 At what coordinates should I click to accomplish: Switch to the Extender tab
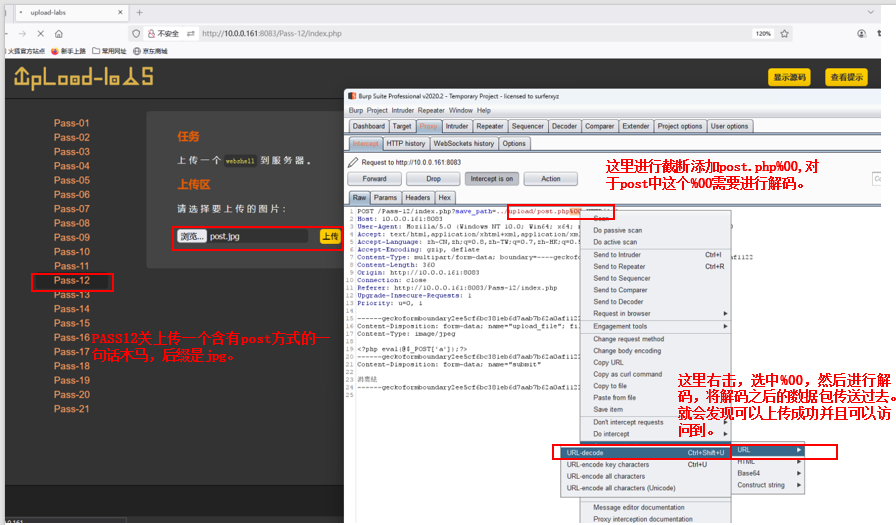point(635,126)
